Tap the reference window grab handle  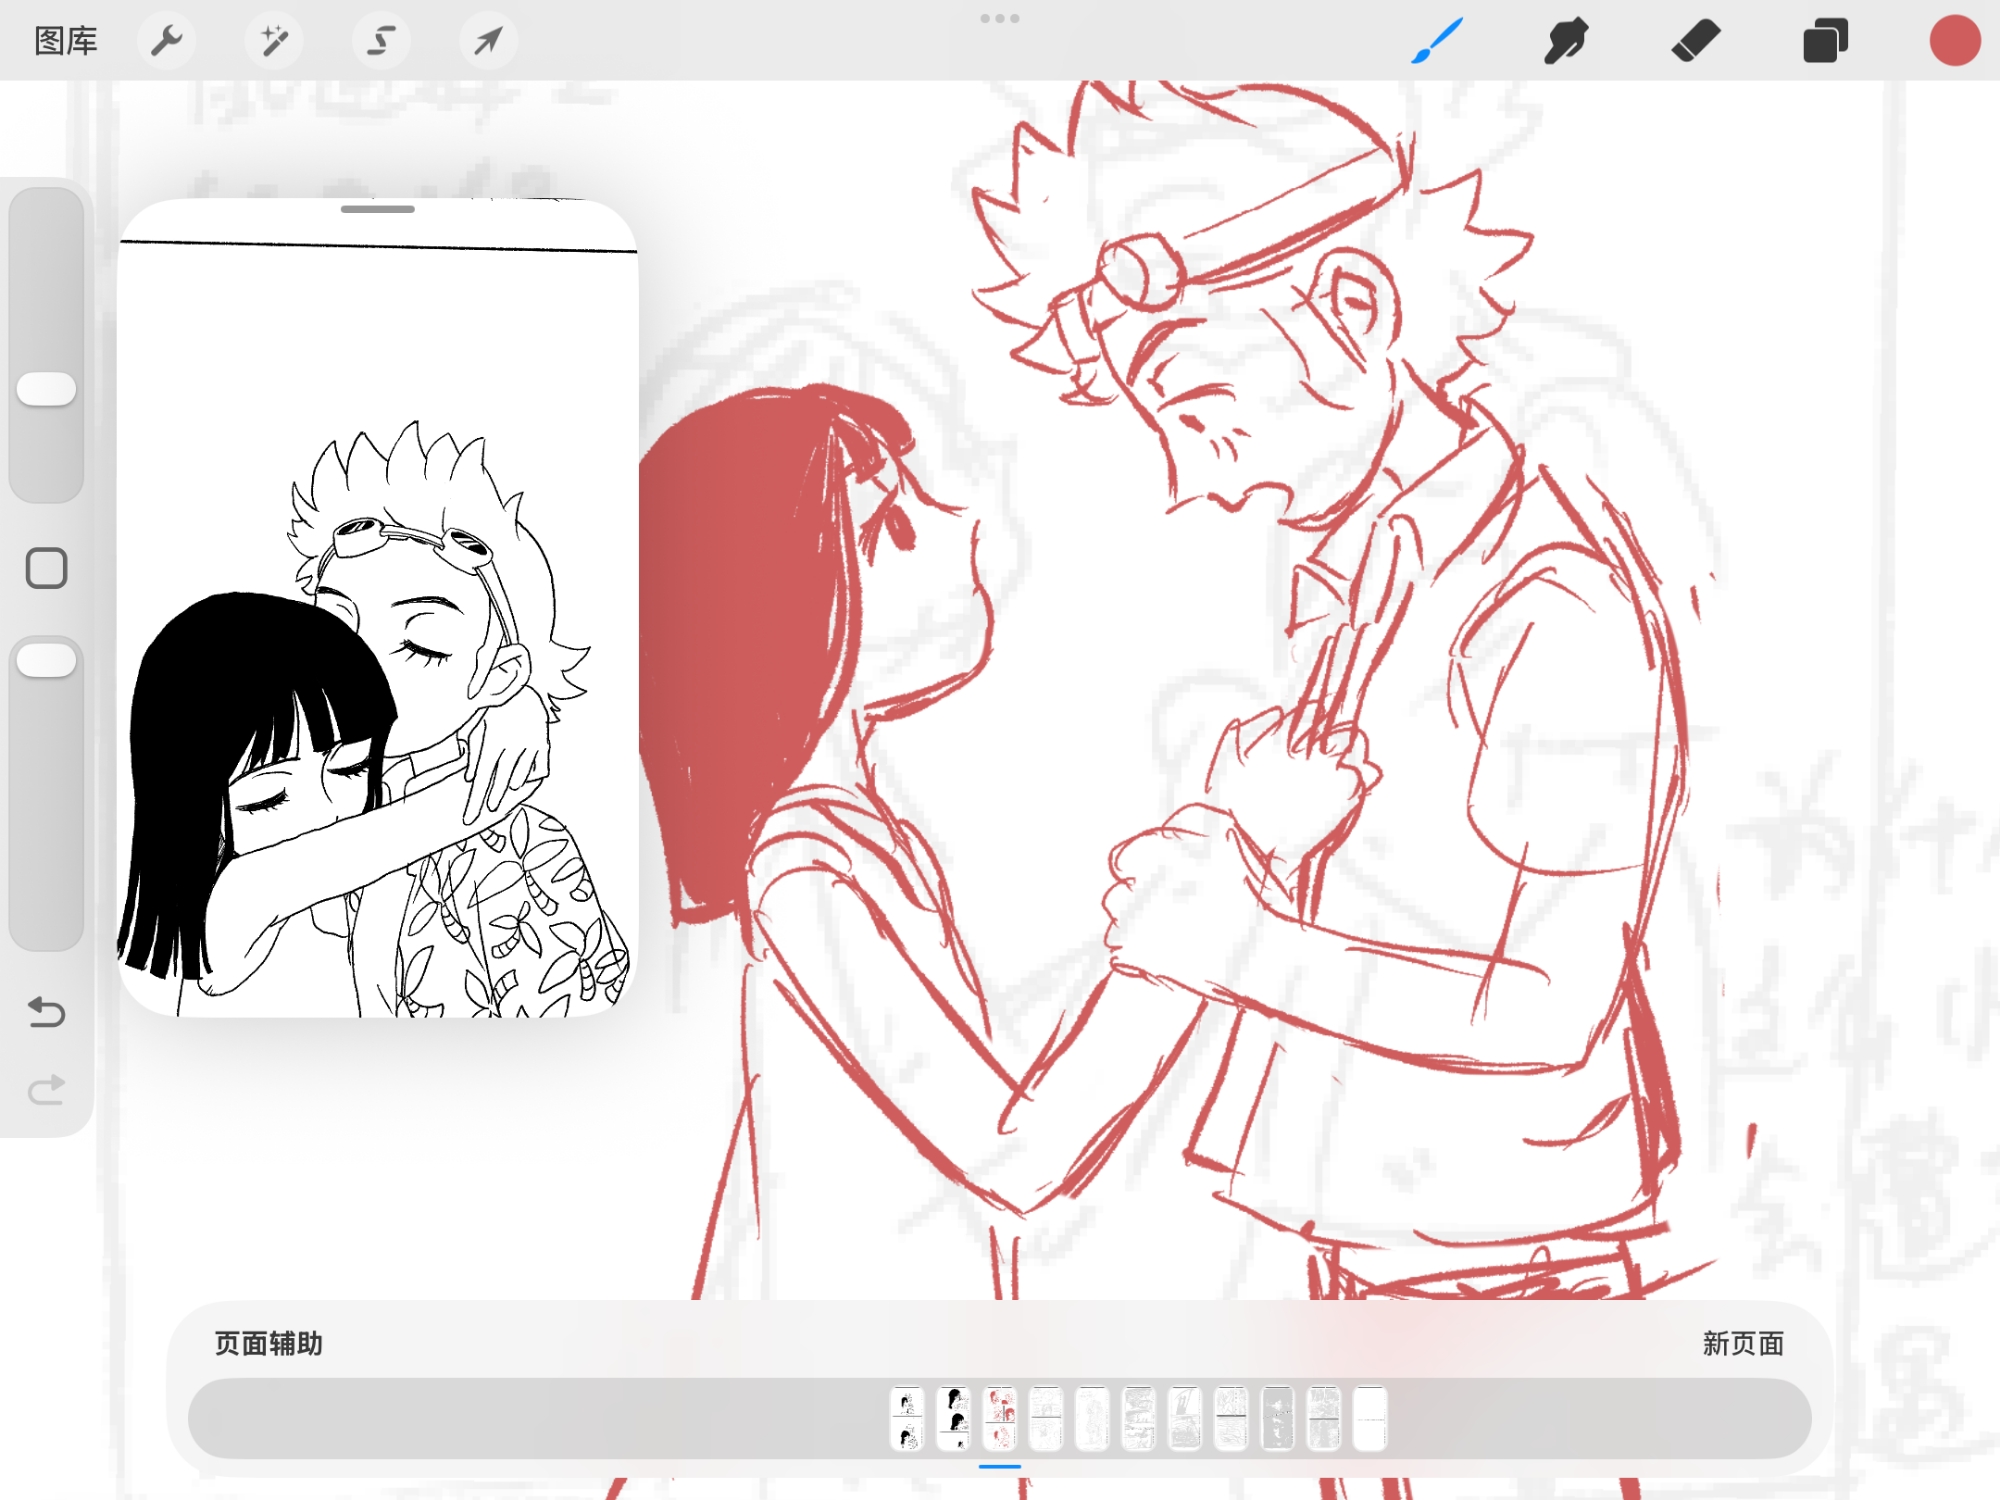coord(377,209)
